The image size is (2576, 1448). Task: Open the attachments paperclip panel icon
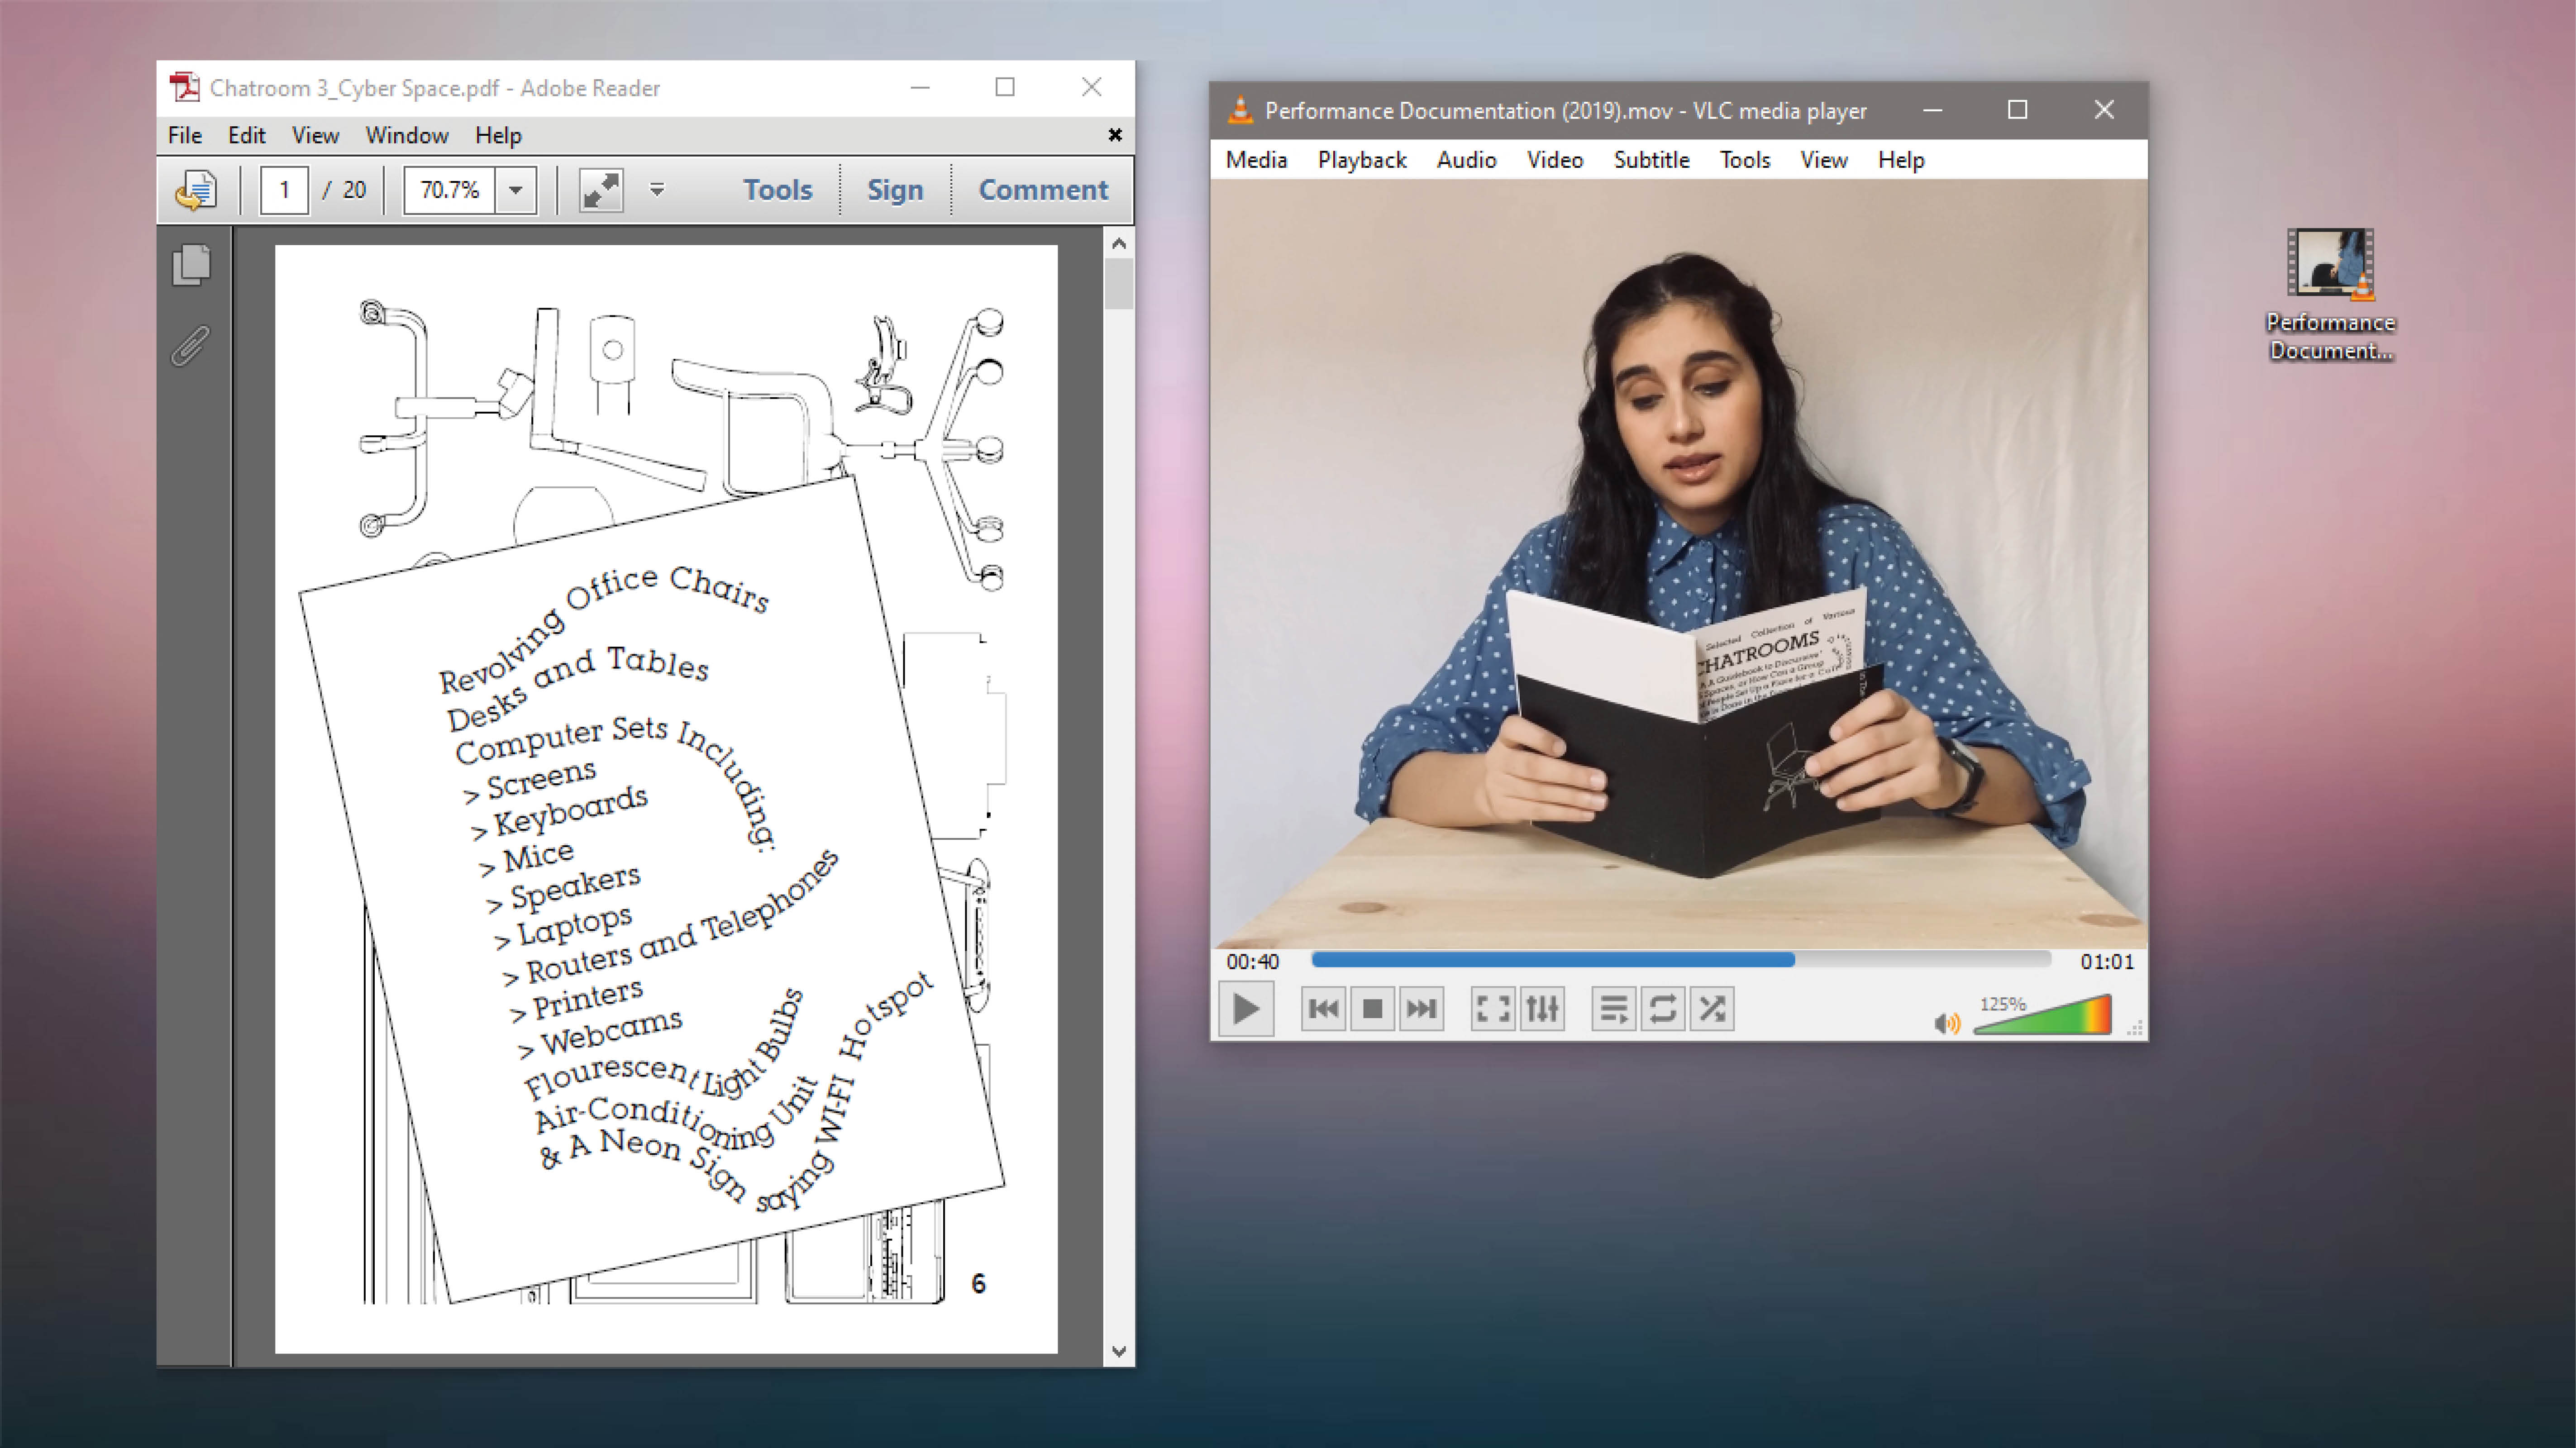pos(190,346)
